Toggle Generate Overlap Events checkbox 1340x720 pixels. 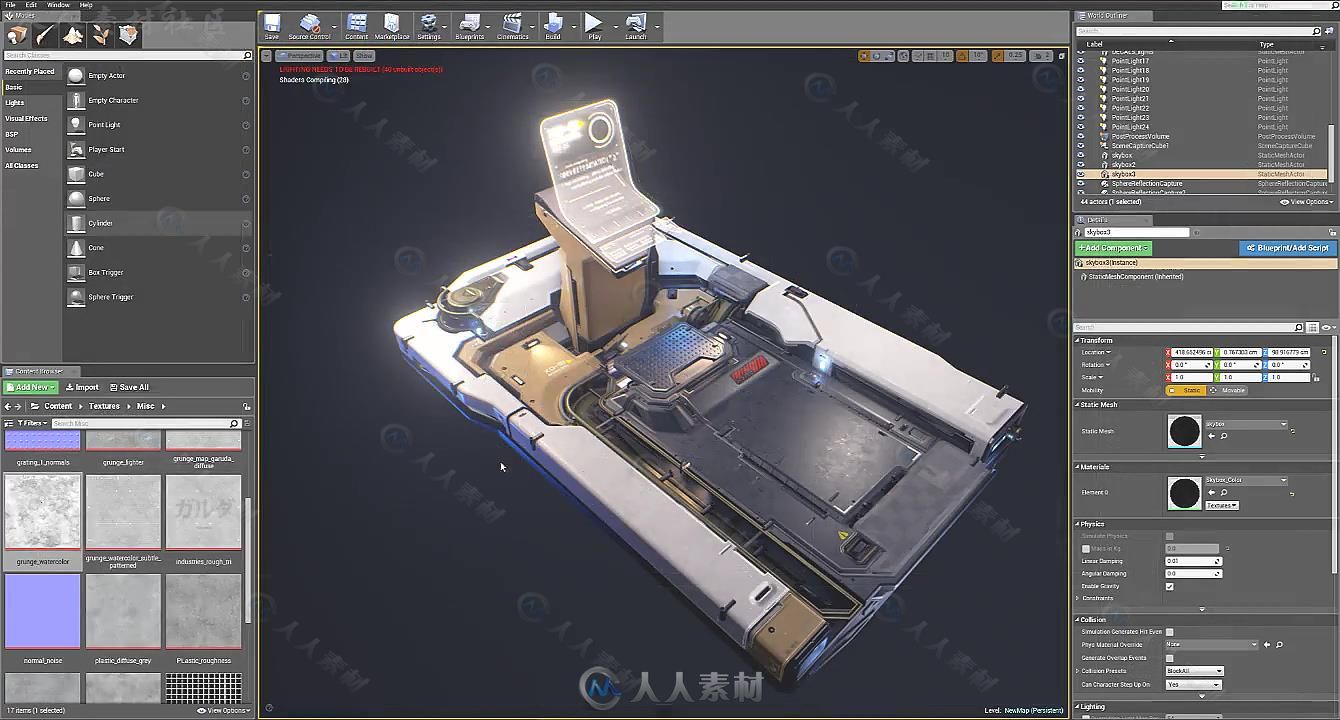pos(1169,658)
